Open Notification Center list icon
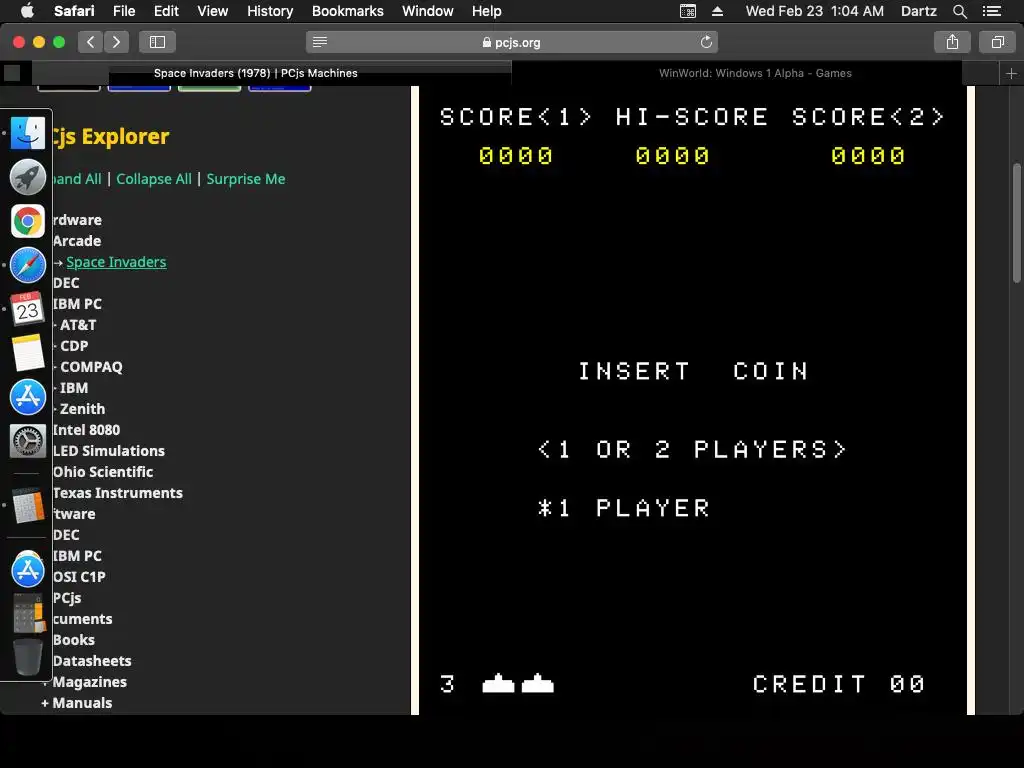The image size is (1024, 768). (x=992, y=11)
